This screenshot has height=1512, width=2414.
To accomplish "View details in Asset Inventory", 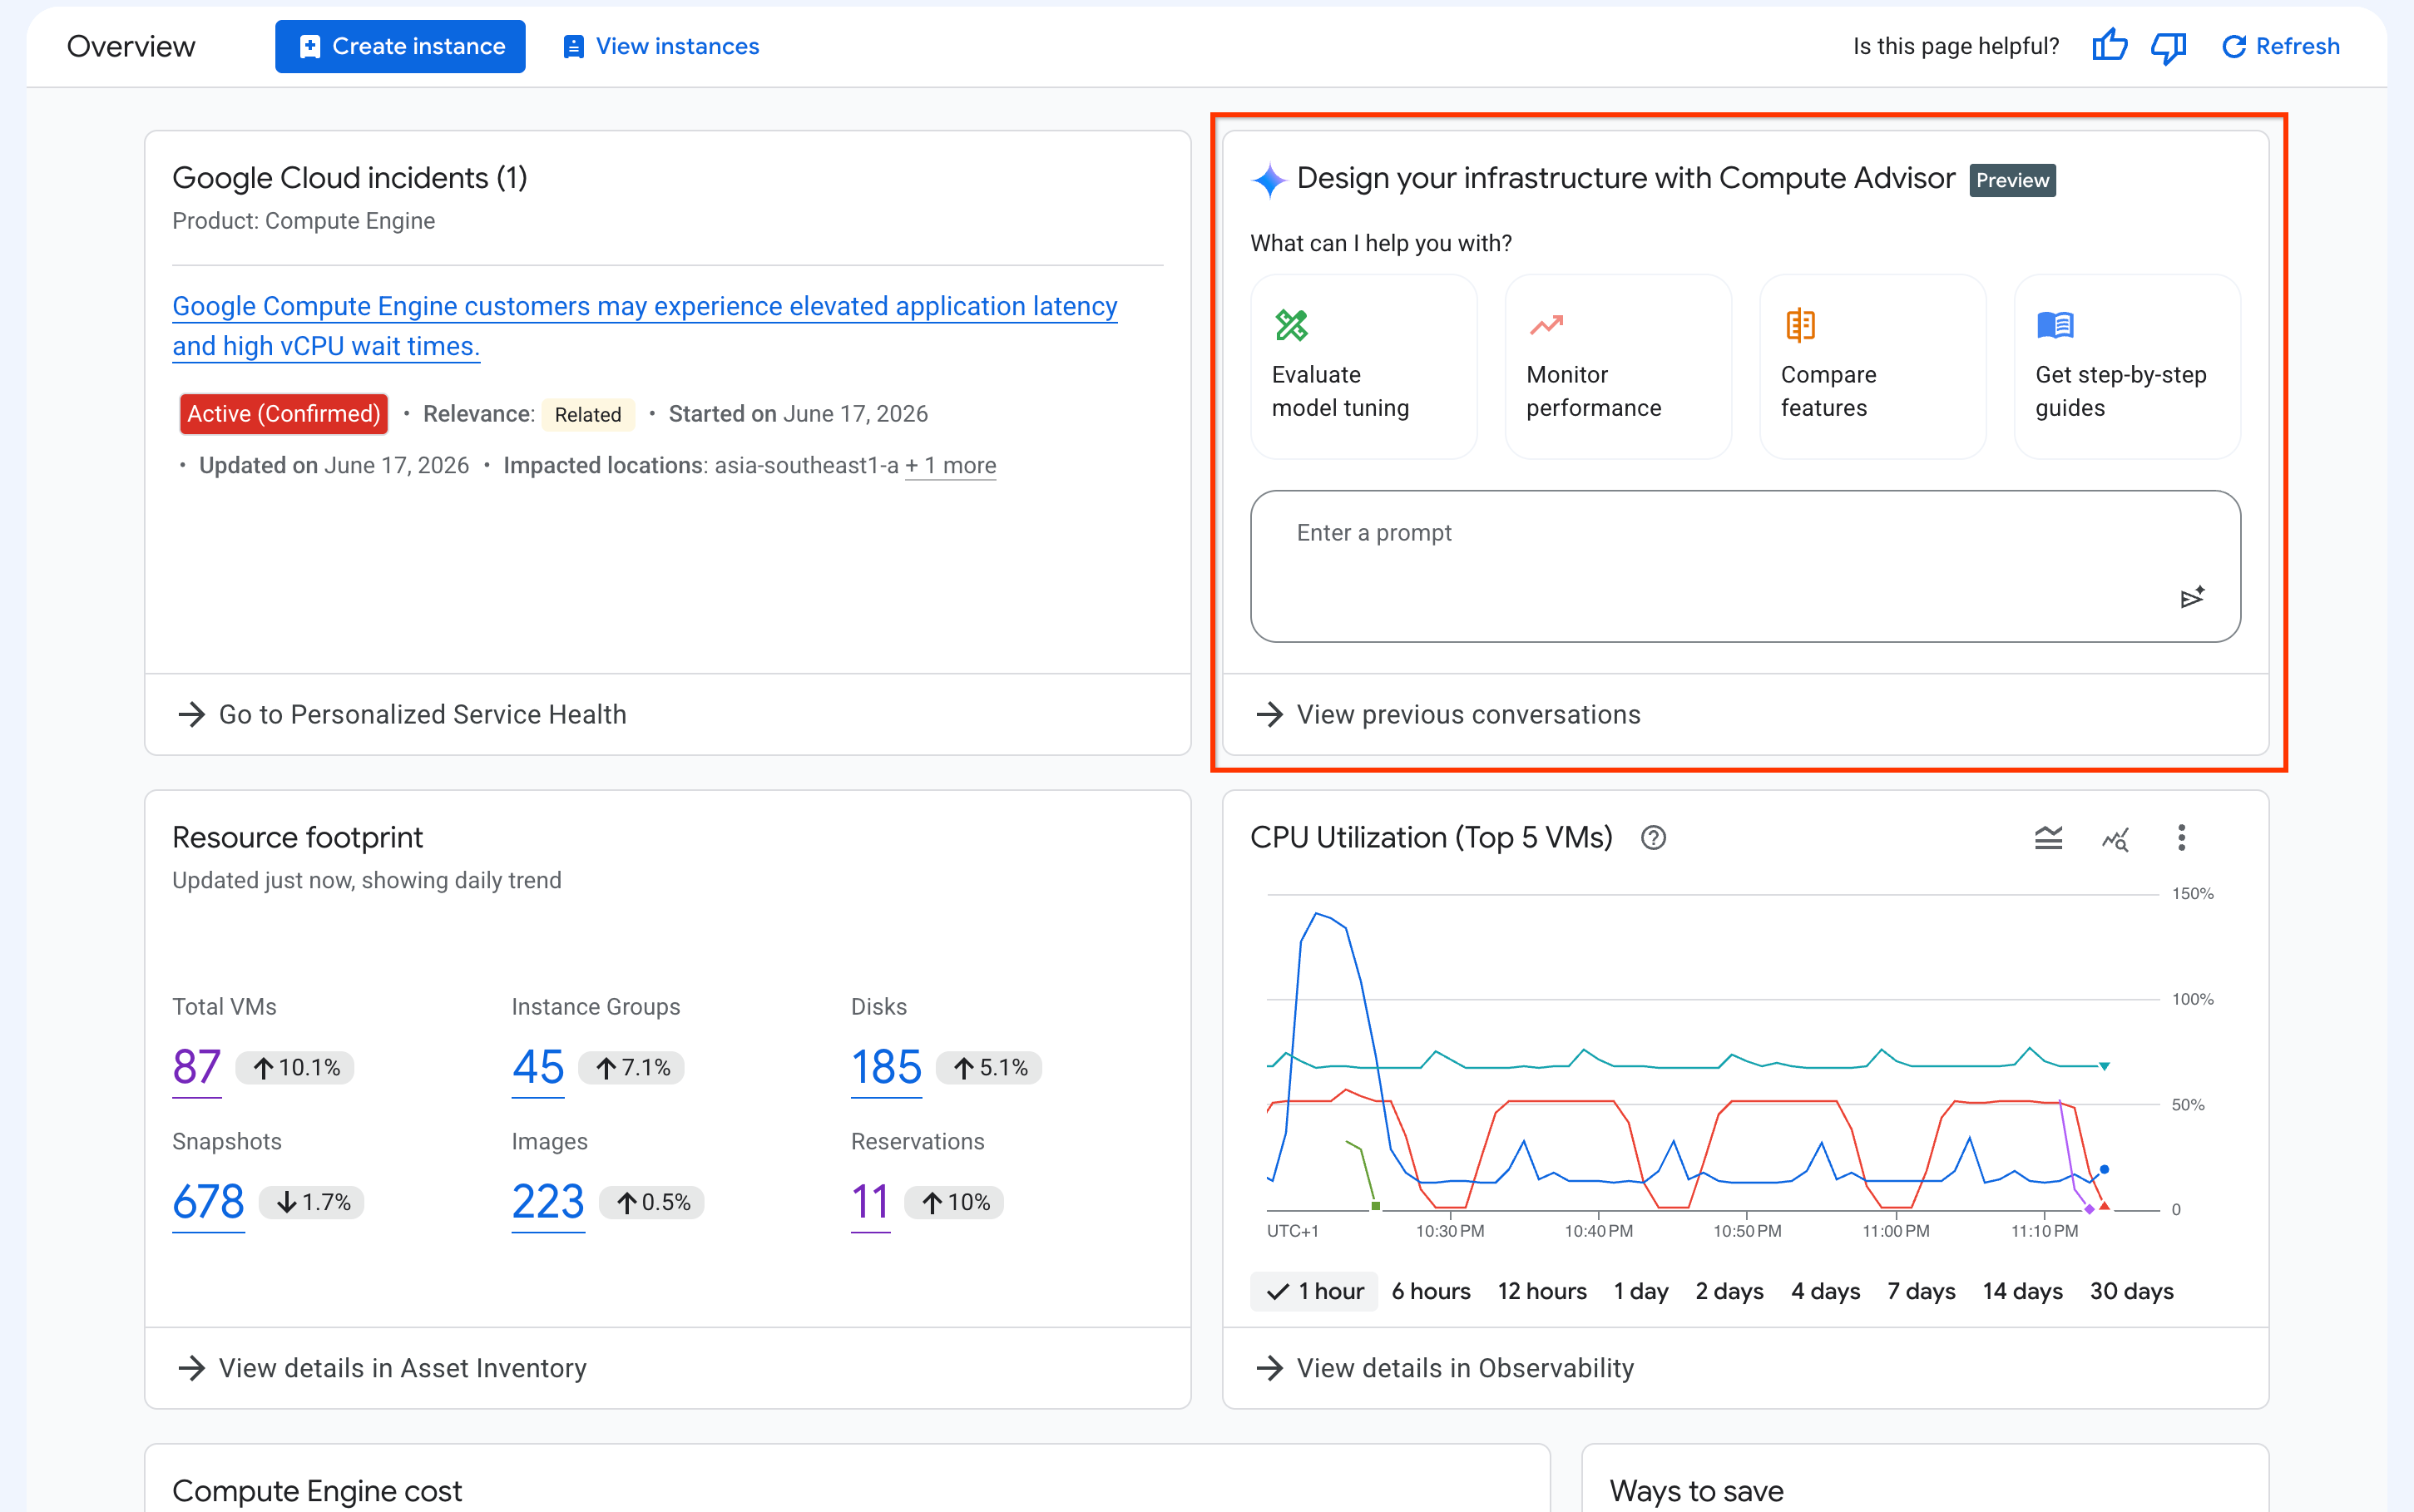I will [x=382, y=1368].
